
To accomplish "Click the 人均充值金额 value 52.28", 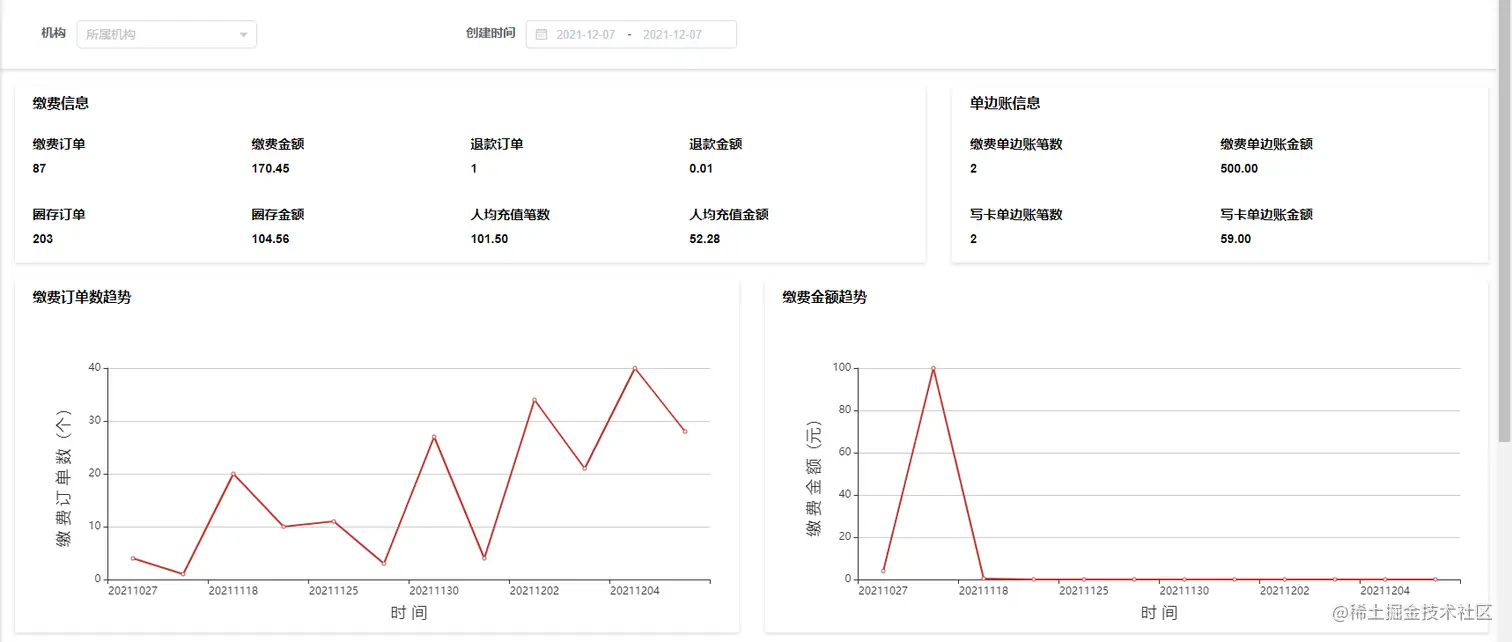I will (704, 239).
